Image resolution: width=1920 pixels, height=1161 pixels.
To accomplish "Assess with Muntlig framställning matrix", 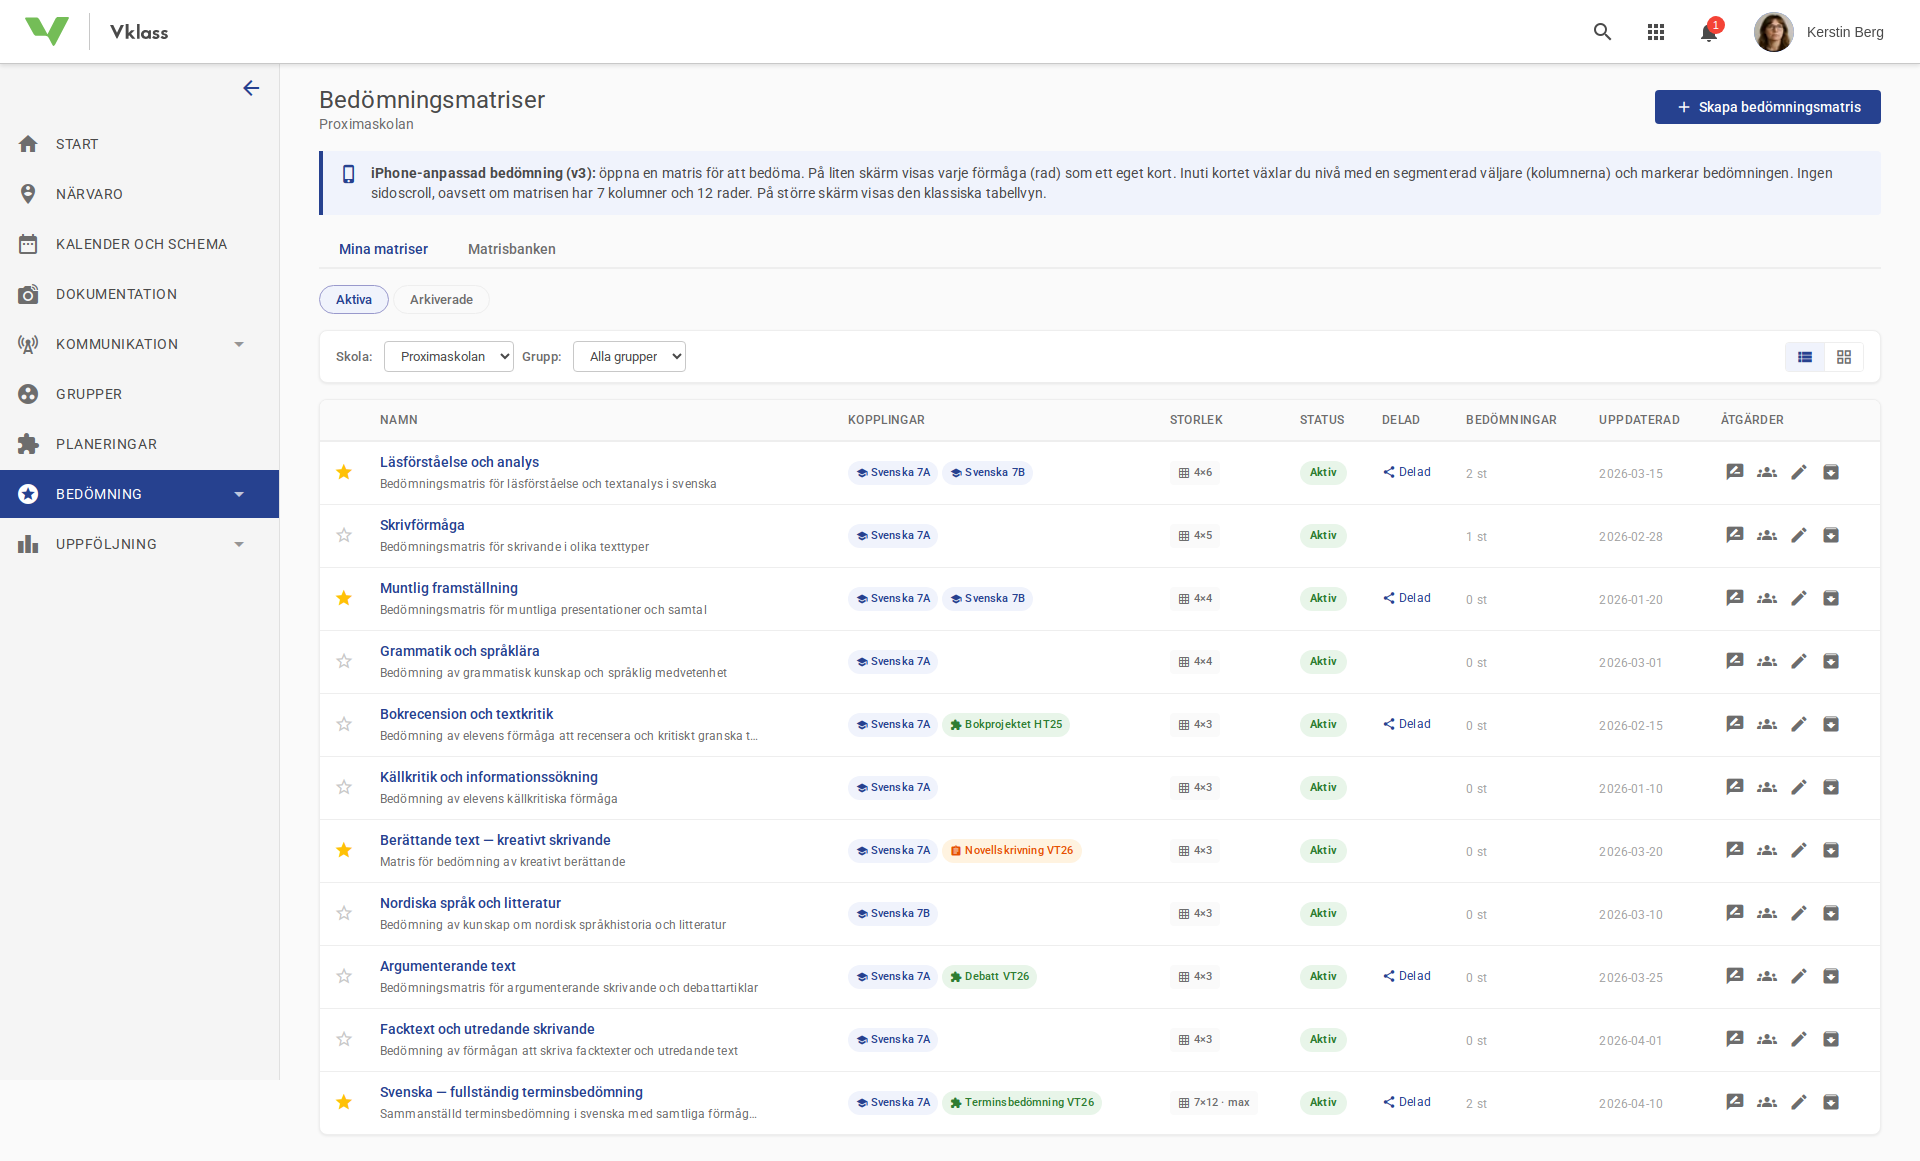I will click(x=1735, y=598).
